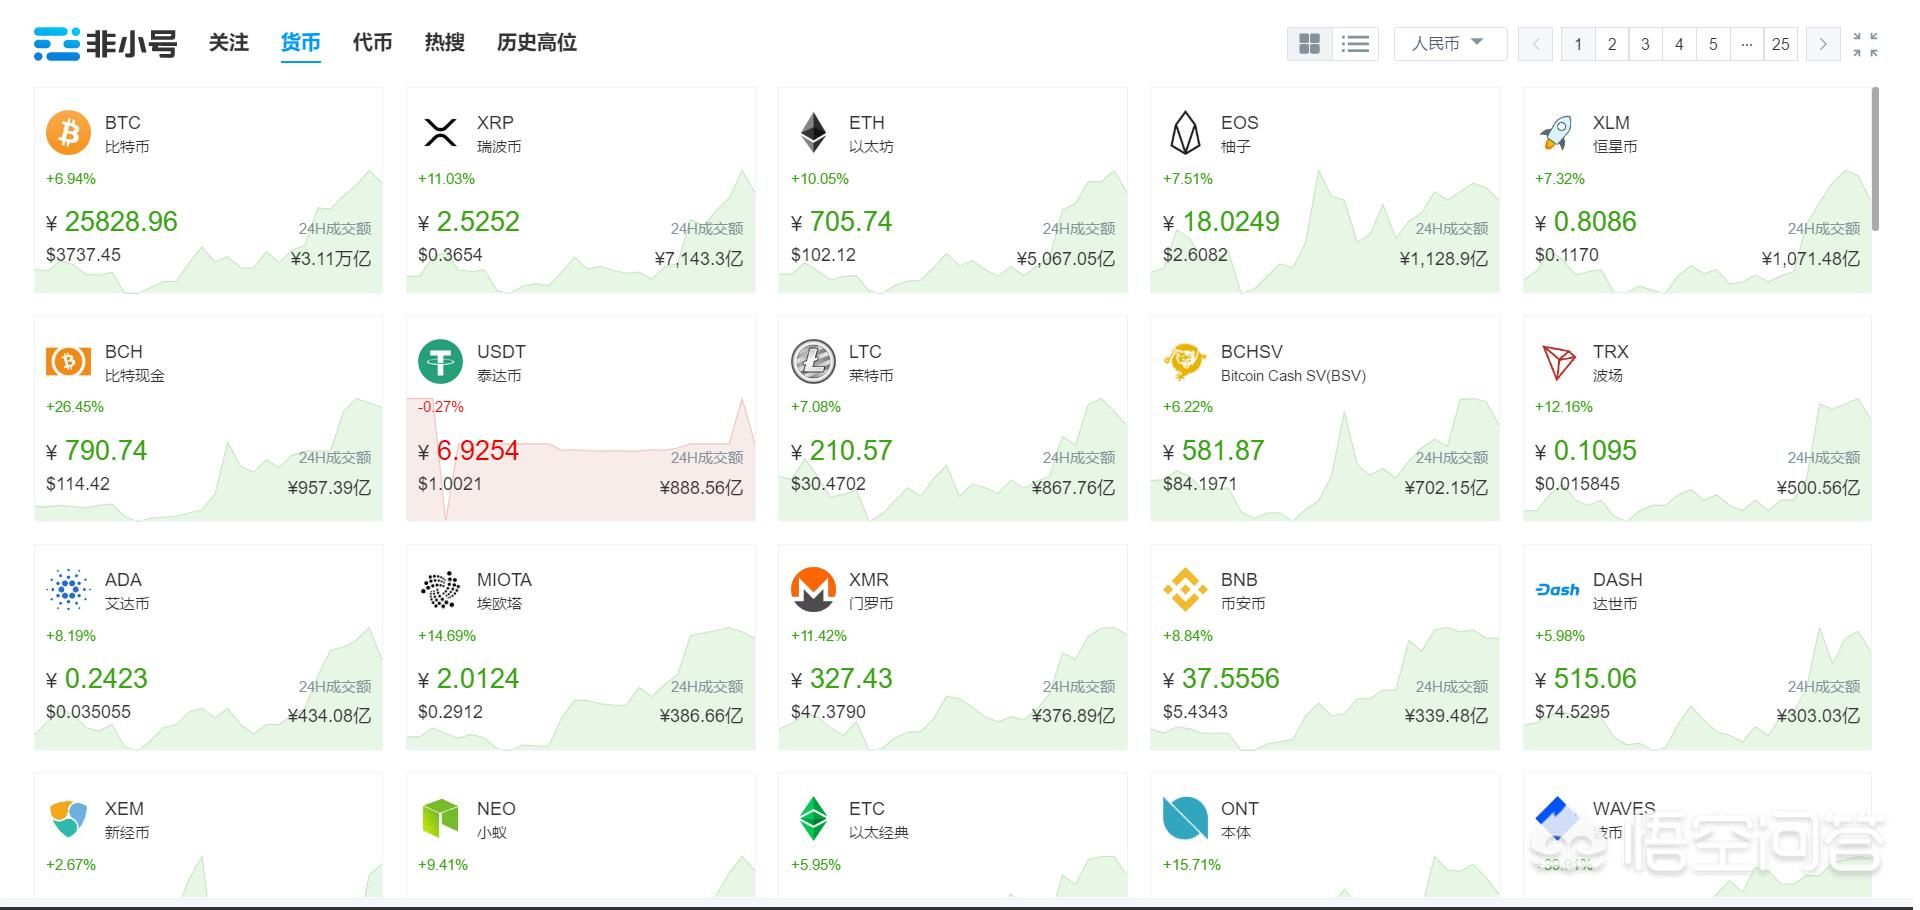This screenshot has height=910, width=1920.
Task: Click ONT change +15.71%
Action: pos(1192,864)
